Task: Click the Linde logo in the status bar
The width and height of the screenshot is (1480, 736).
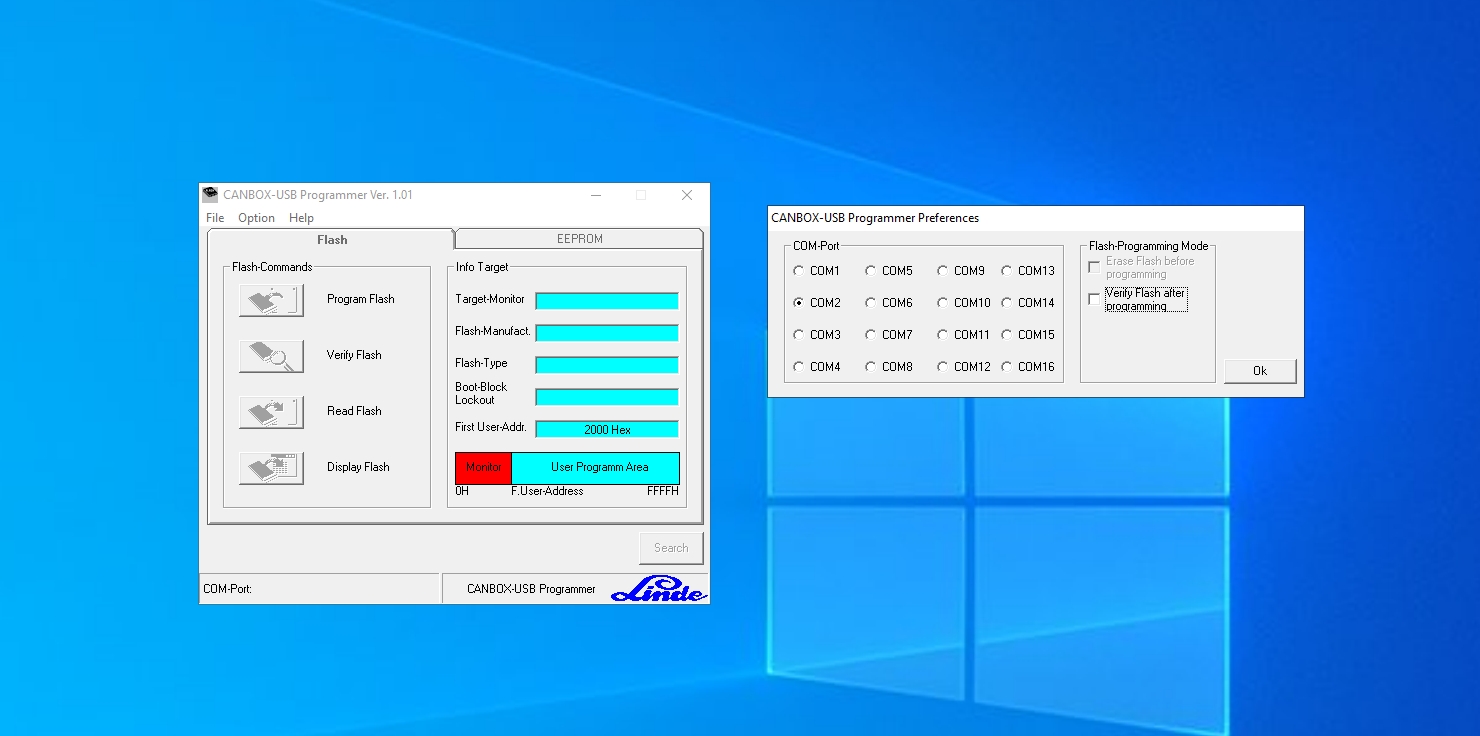Action: click(659, 589)
